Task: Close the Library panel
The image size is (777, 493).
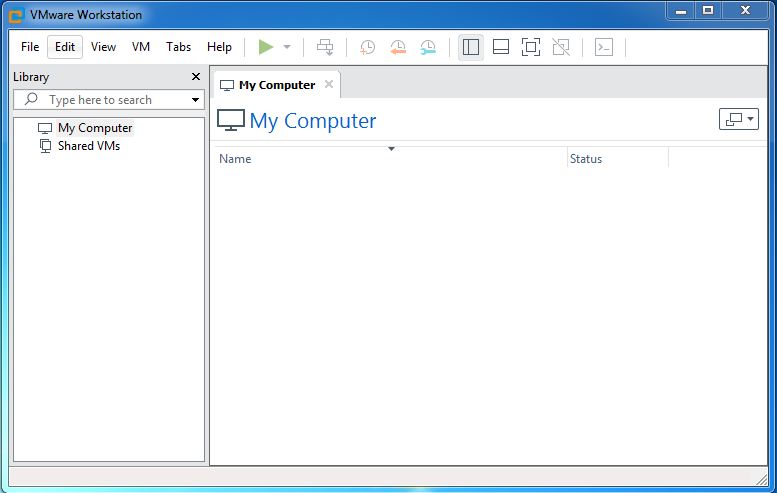Action: tap(196, 77)
